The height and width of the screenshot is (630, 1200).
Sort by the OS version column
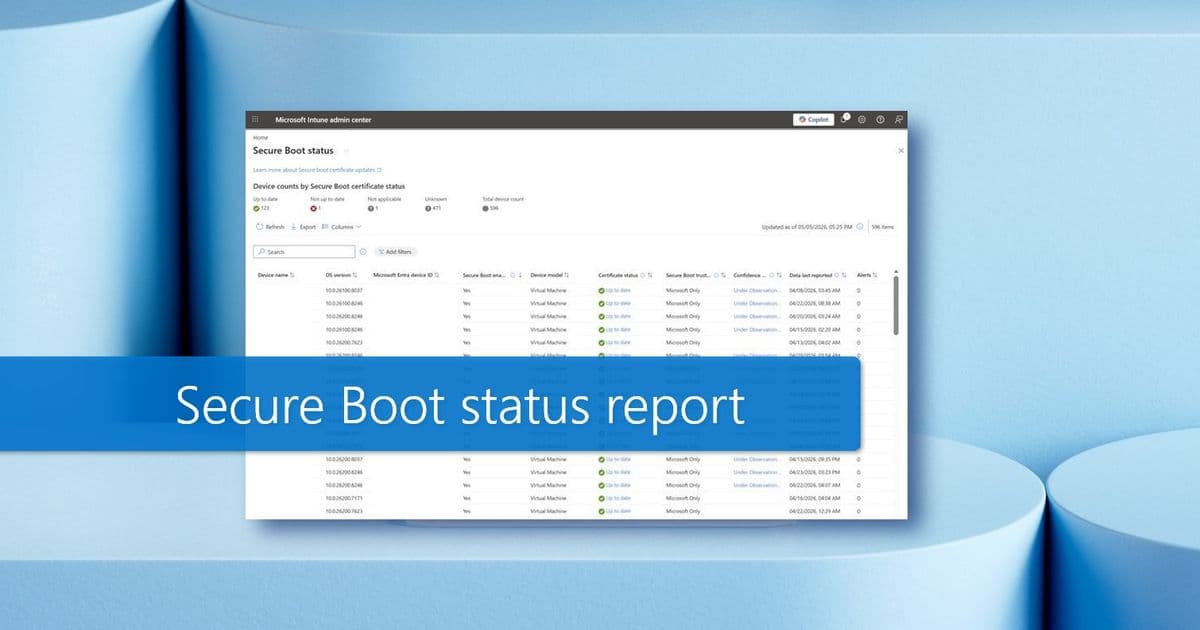tap(341, 274)
